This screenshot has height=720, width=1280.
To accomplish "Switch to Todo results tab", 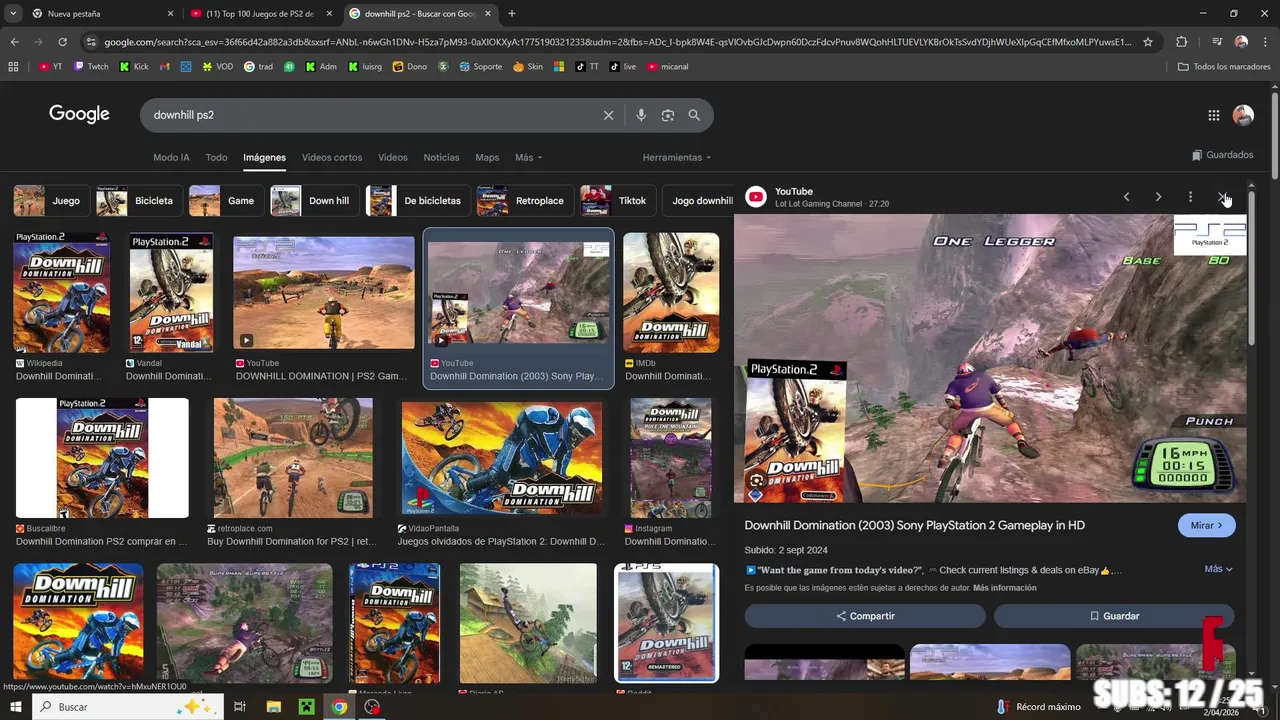I will pos(216,157).
